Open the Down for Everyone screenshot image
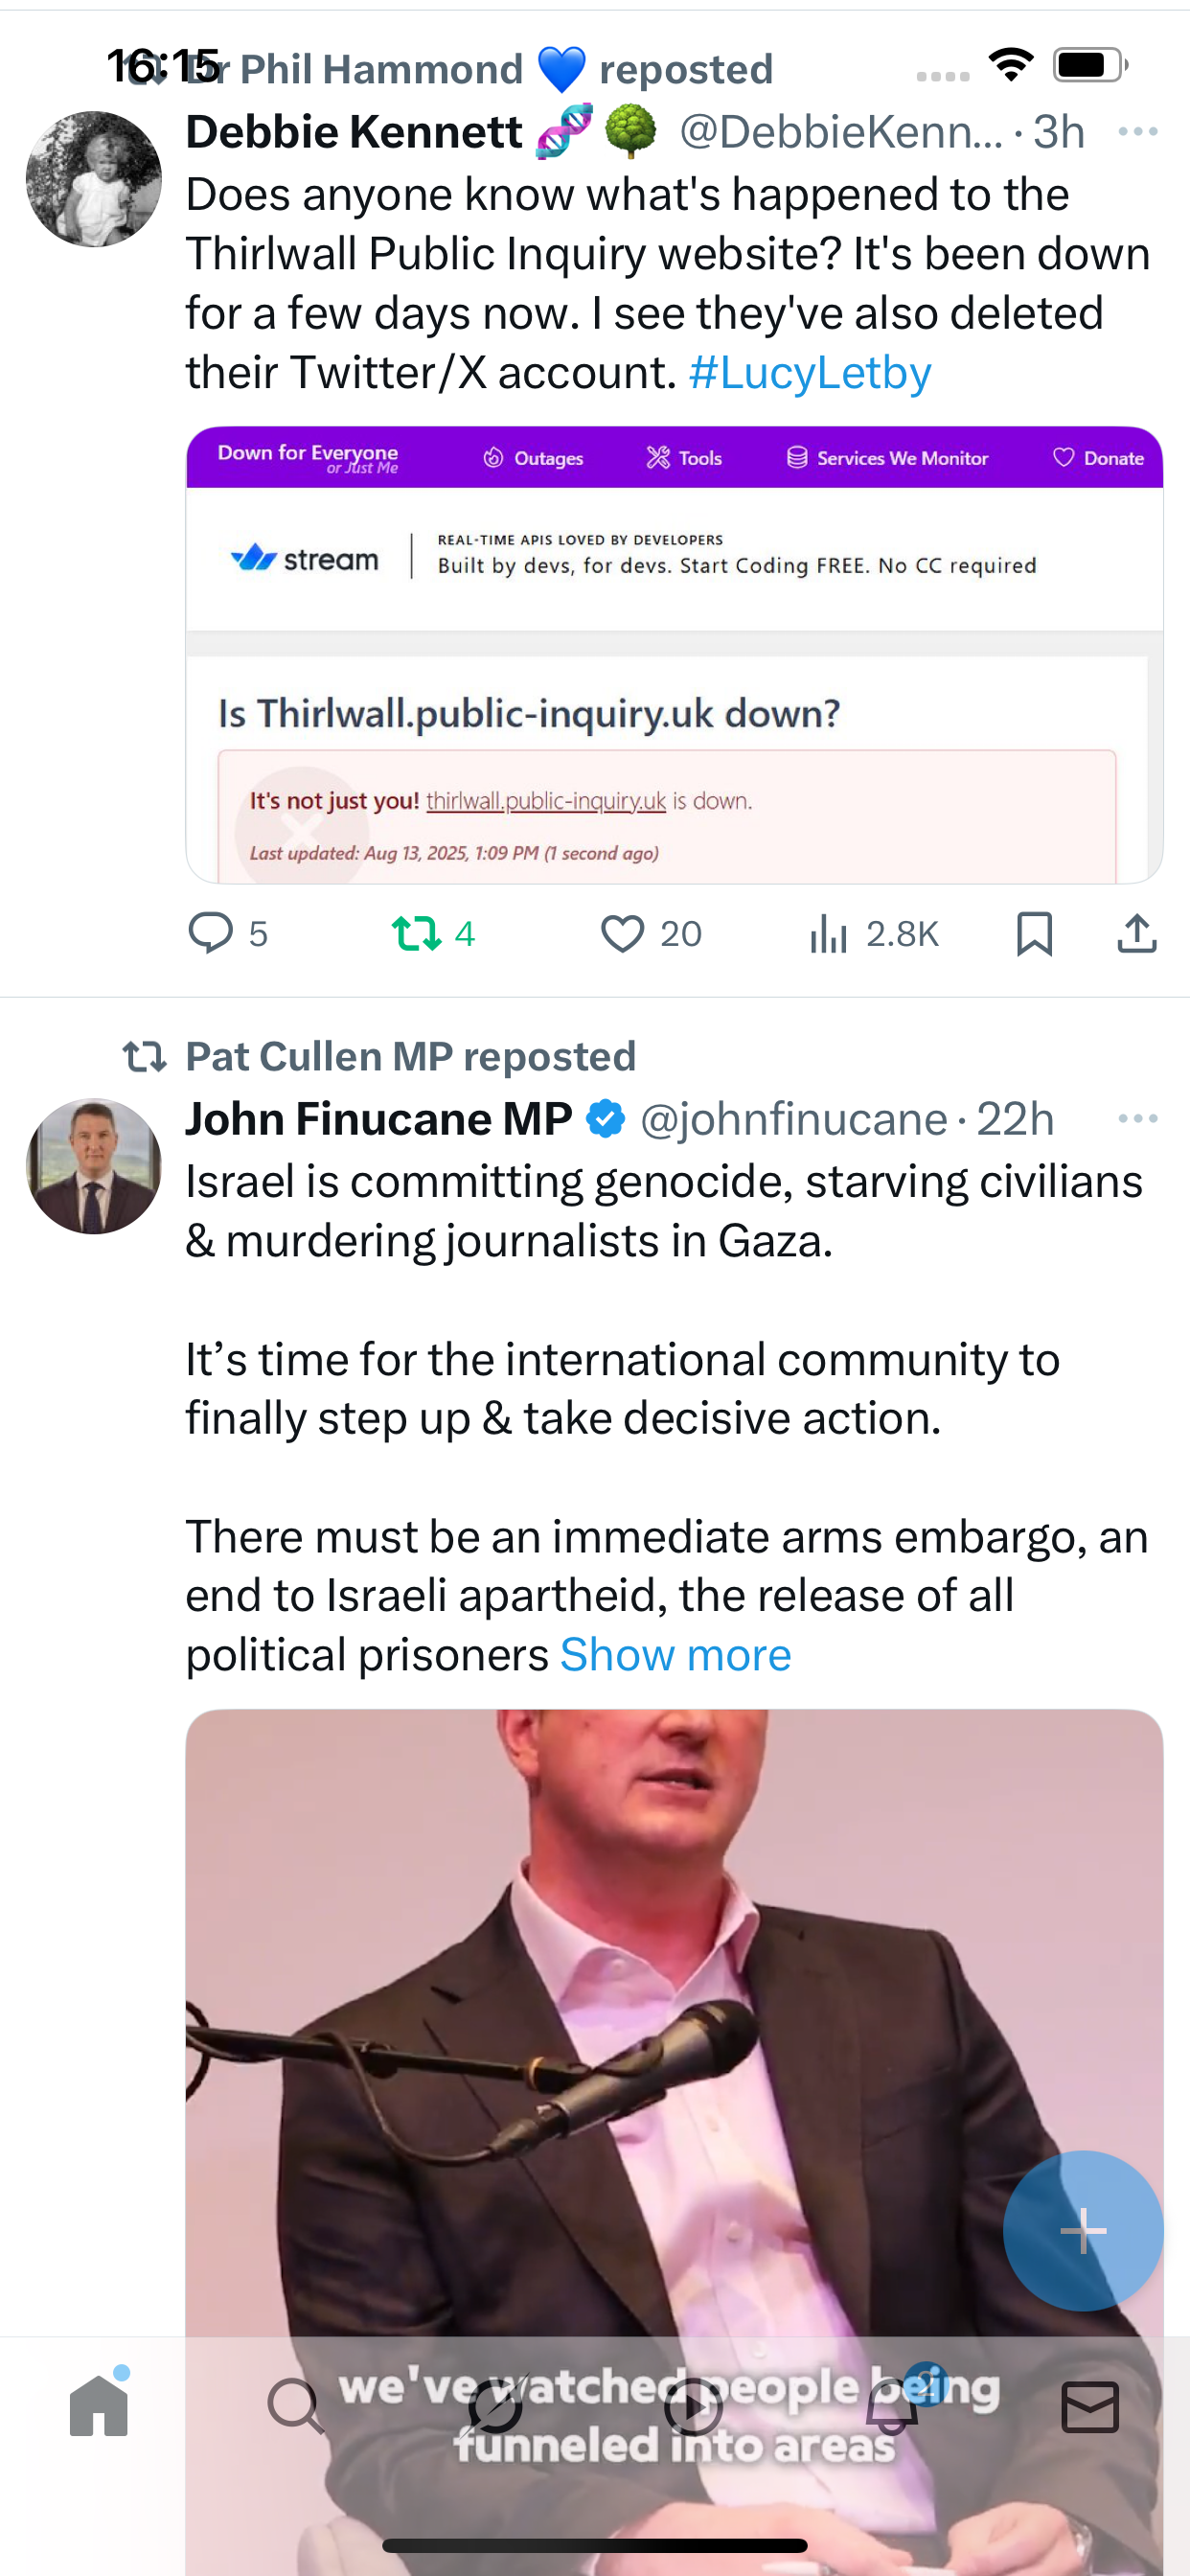The image size is (1190, 2576). tap(674, 655)
